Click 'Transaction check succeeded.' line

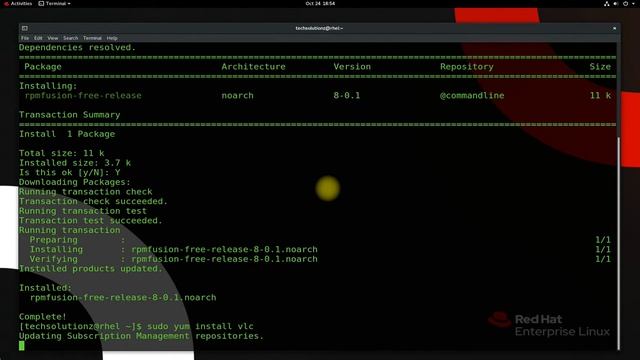pyautogui.click(x=93, y=201)
